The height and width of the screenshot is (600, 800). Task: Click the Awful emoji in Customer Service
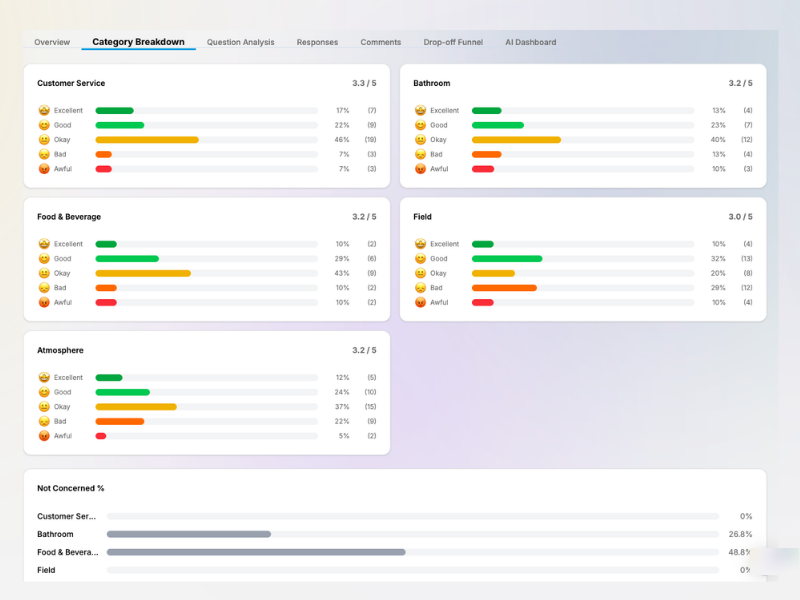pos(44,169)
